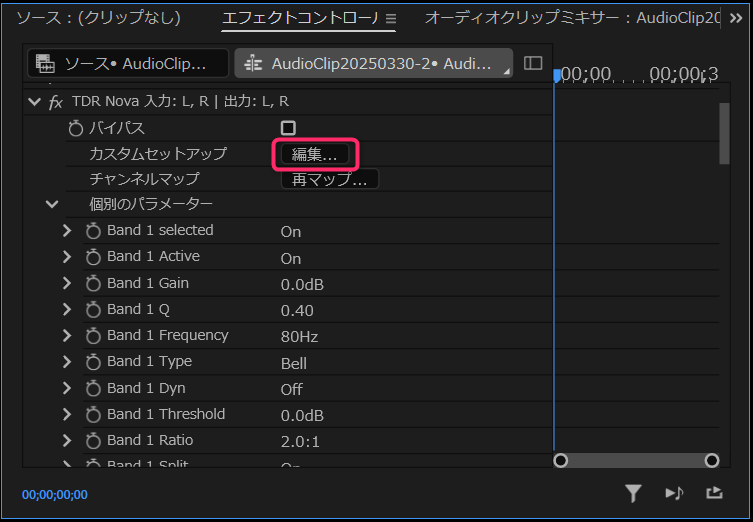Click the stopwatch icon for Band 1 Gain
Viewport: 753px width, 522px height.
[x=94, y=284]
